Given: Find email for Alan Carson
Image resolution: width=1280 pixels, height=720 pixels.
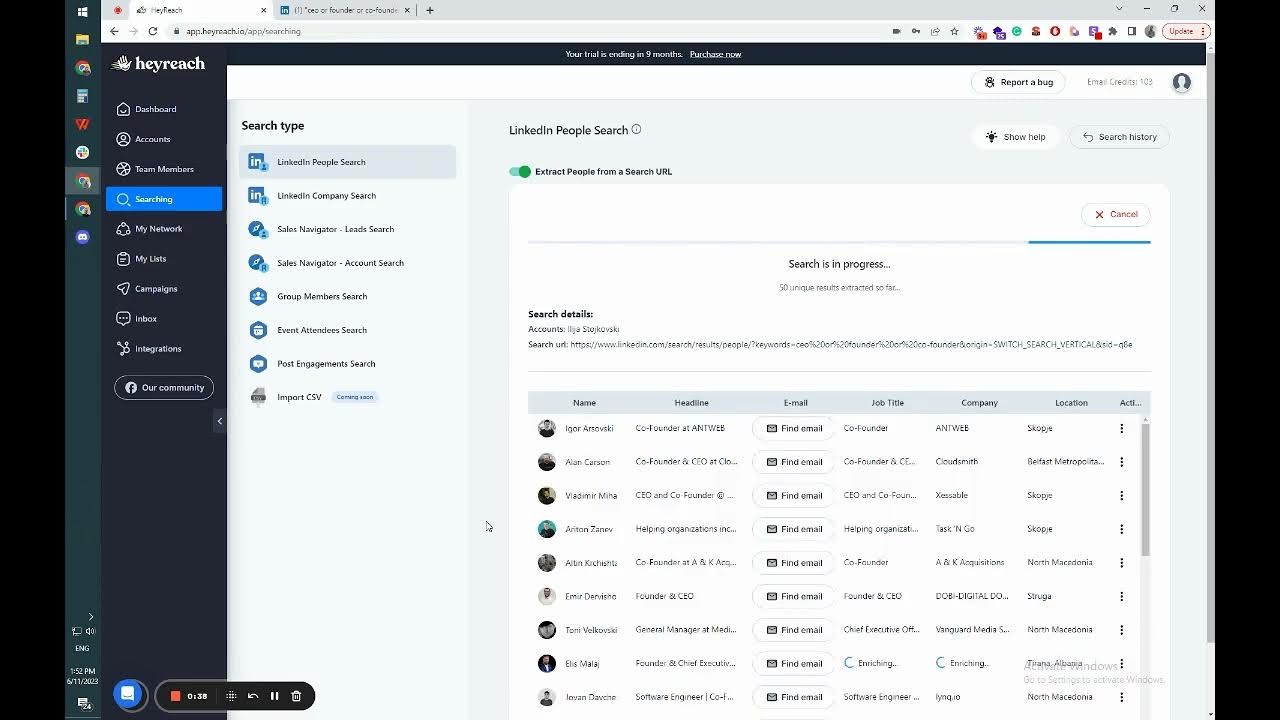Looking at the screenshot, I should click(x=794, y=462).
